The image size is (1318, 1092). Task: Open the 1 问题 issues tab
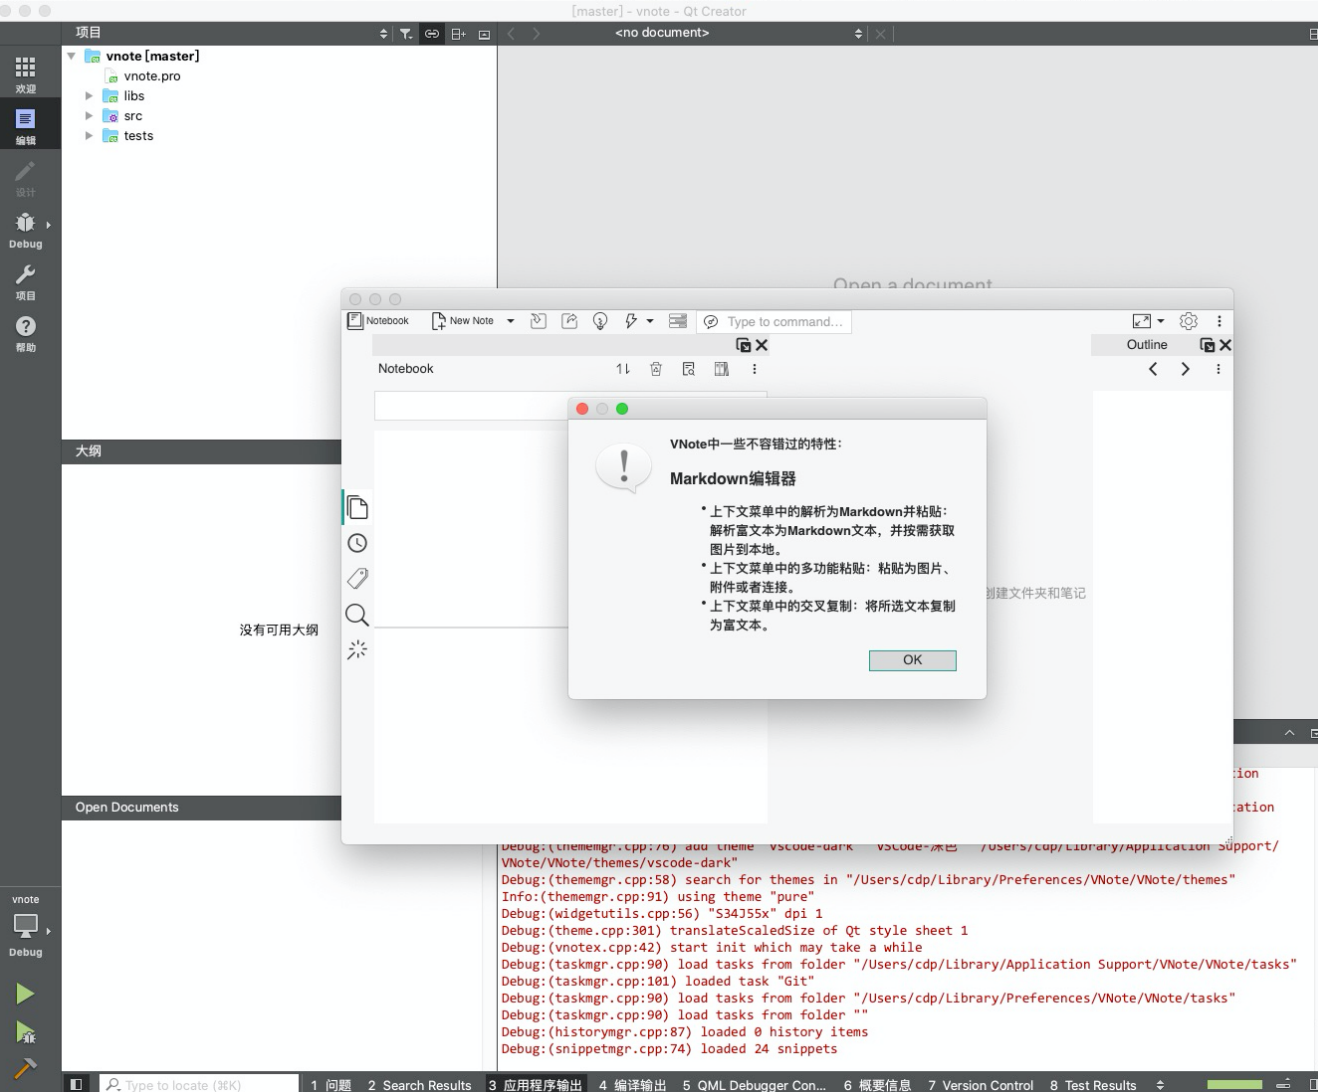pyautogui.click(x=331, y=1084)
